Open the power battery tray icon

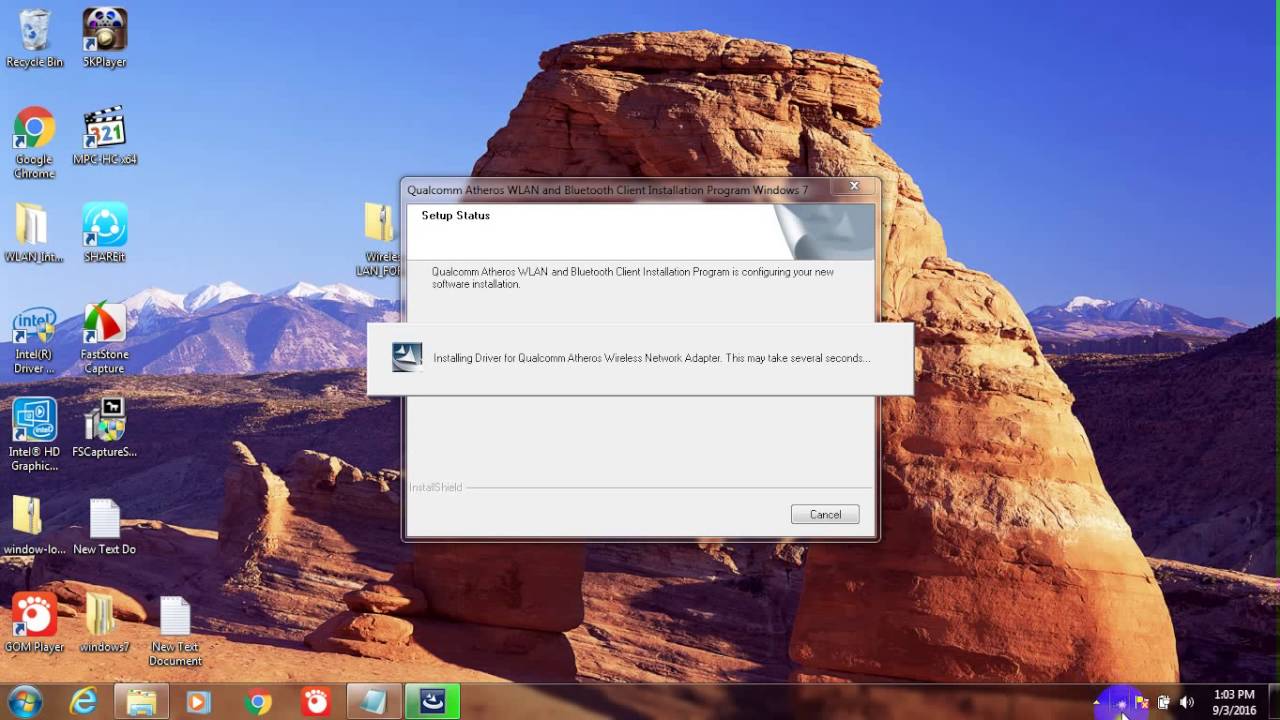pos(1164,703)
